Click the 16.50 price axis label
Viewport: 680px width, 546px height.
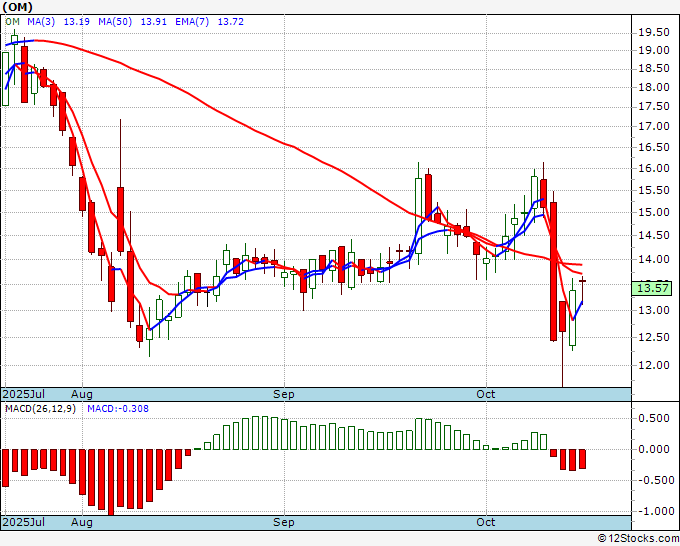[654, 147]
